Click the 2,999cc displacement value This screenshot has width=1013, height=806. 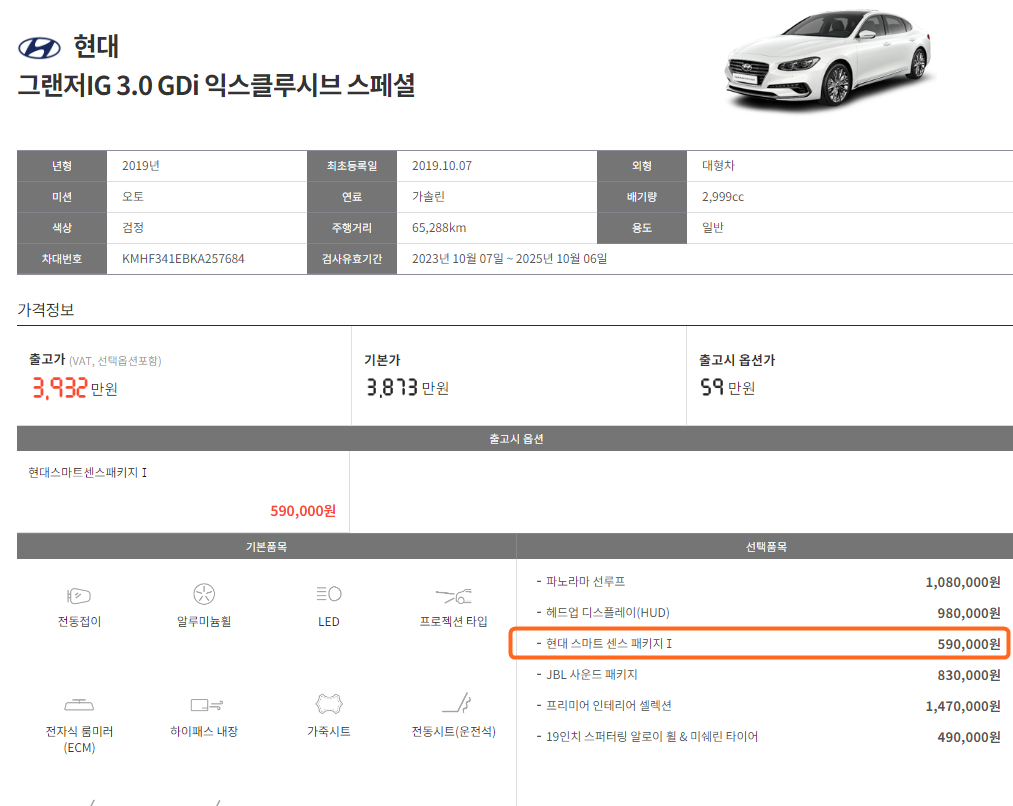pos(723,197)
